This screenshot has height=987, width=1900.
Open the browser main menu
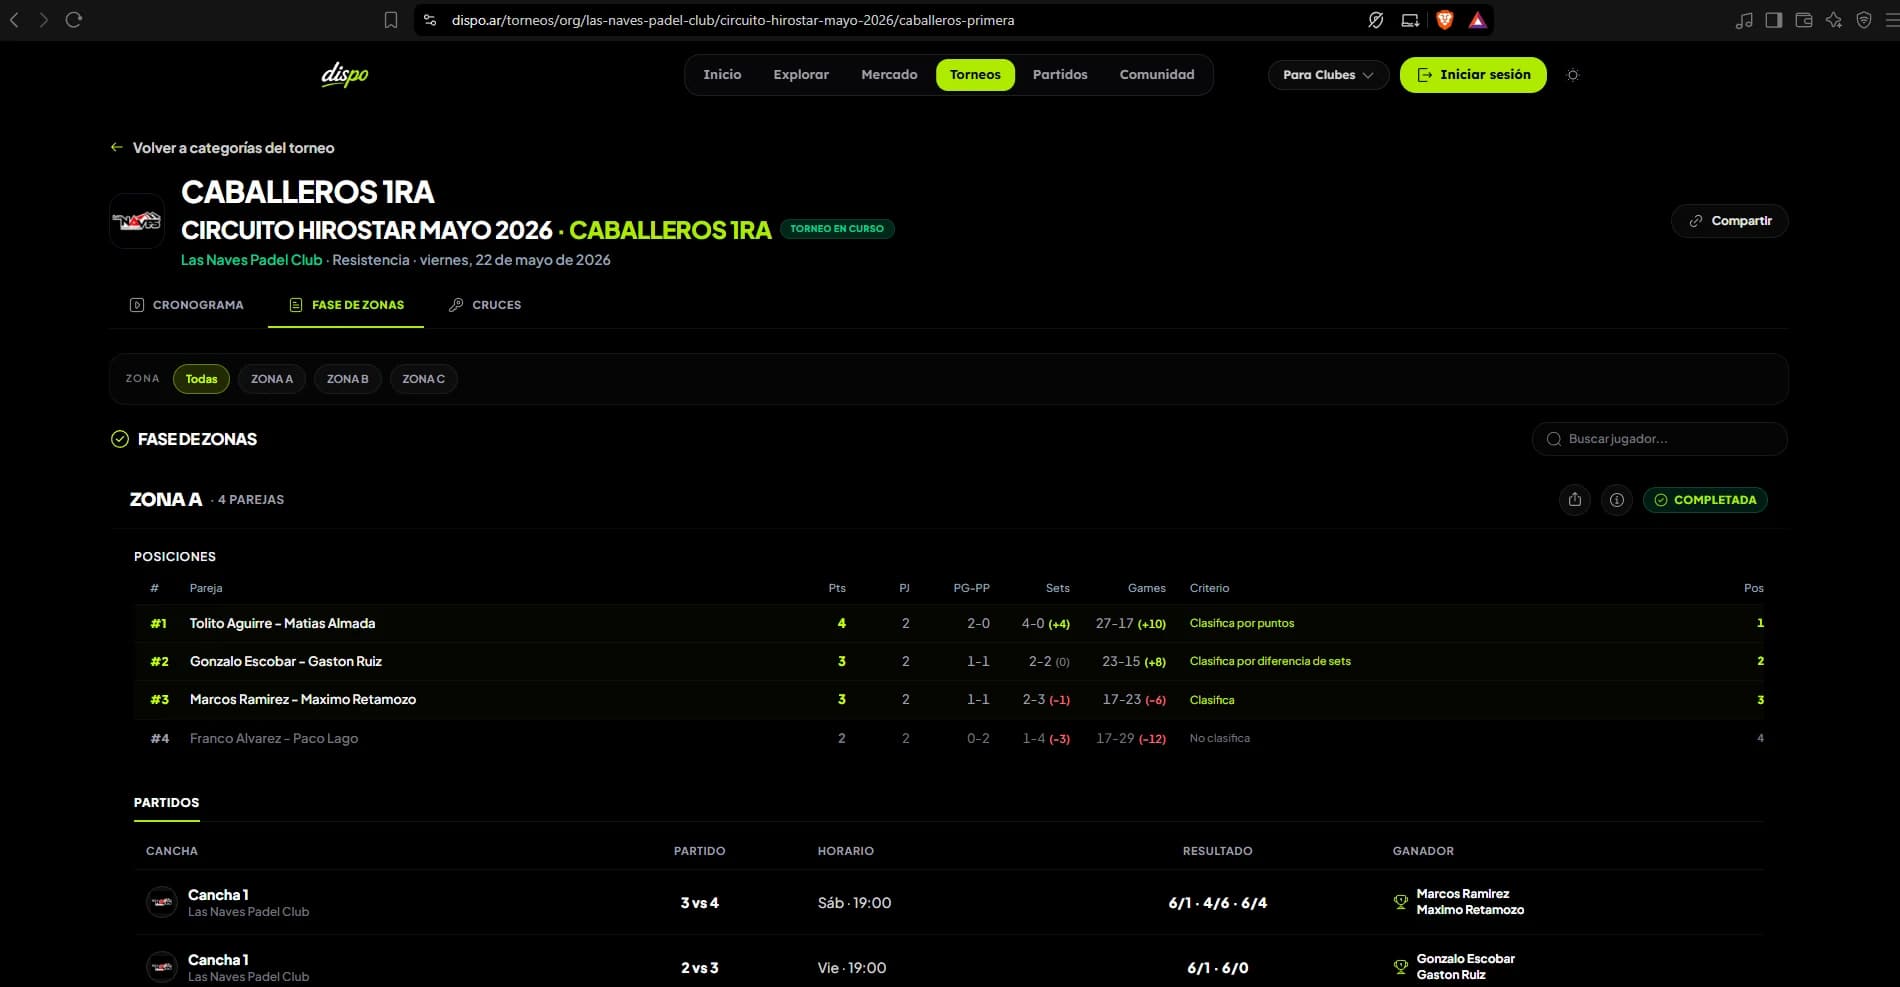coord(1891,20)
